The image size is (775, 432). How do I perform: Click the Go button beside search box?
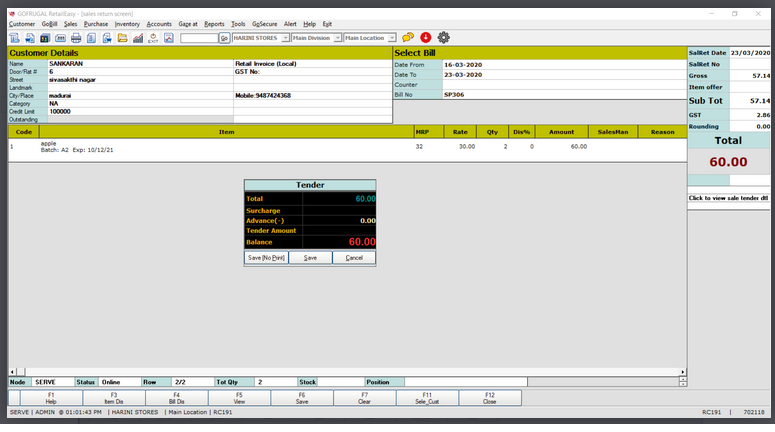(224, 38)
